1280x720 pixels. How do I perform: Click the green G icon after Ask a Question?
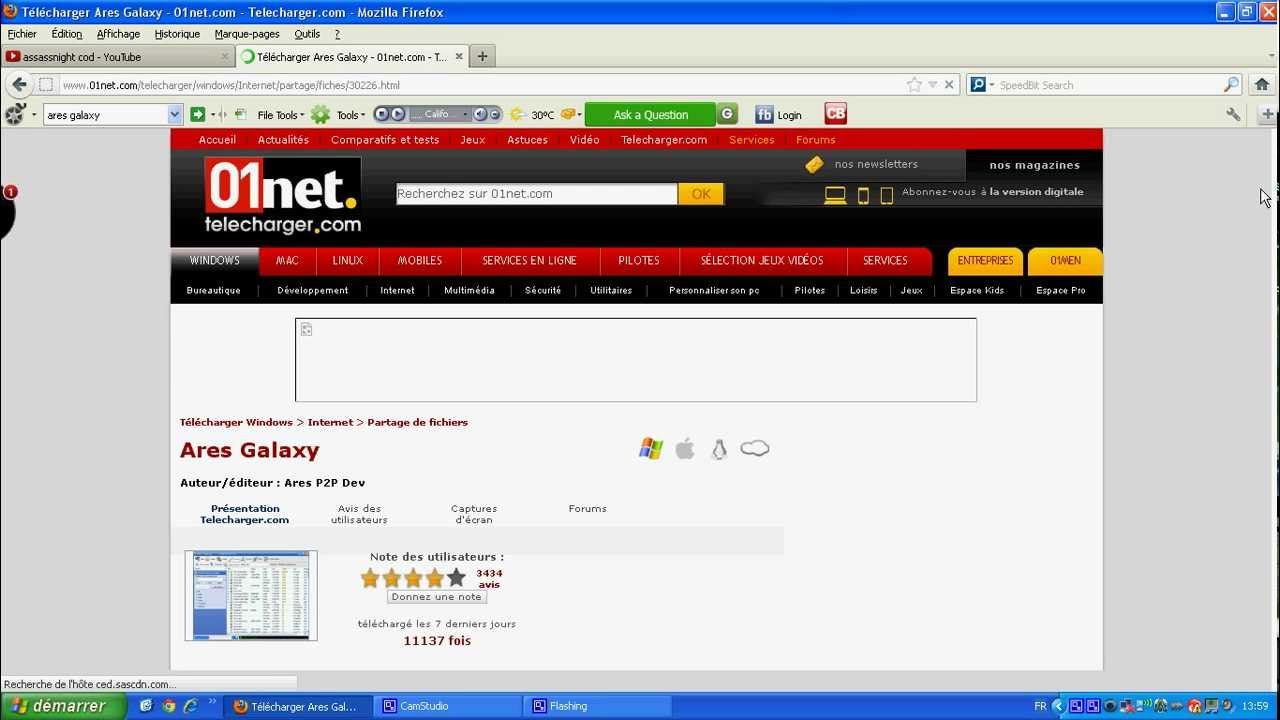click(x=728, y=114)
